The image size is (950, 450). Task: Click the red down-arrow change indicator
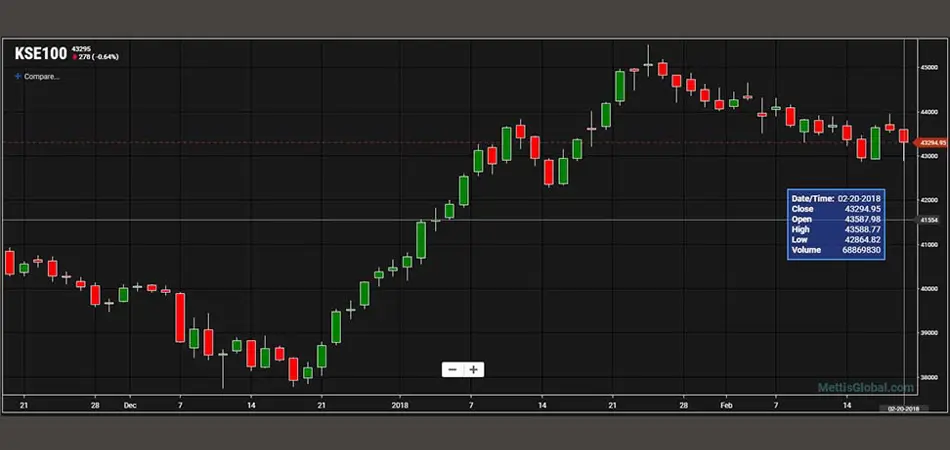pyautogui.click(x=73, y=57)
